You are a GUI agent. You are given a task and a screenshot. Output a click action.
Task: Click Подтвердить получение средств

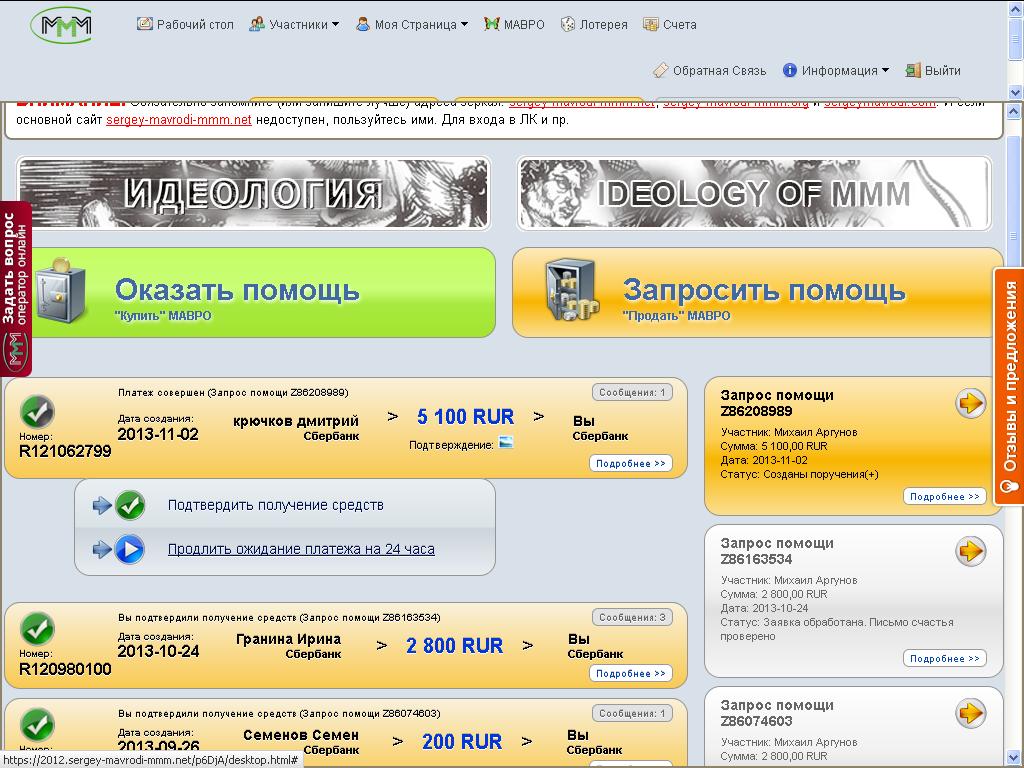(x=276, y=505)
